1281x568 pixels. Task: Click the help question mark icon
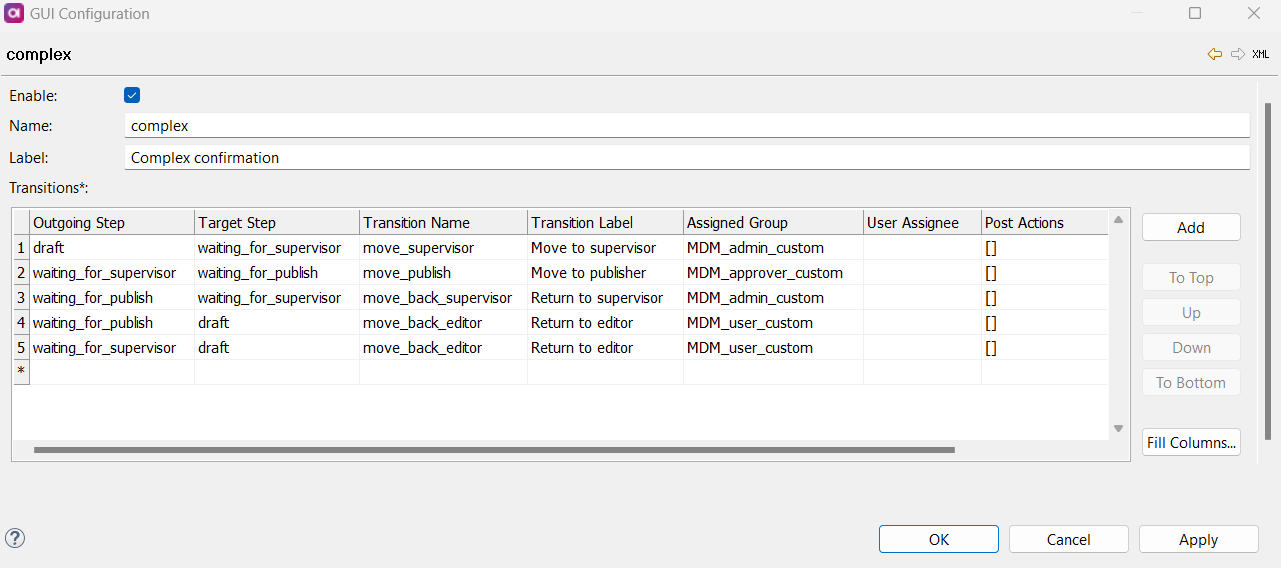(x=15, y=538)
